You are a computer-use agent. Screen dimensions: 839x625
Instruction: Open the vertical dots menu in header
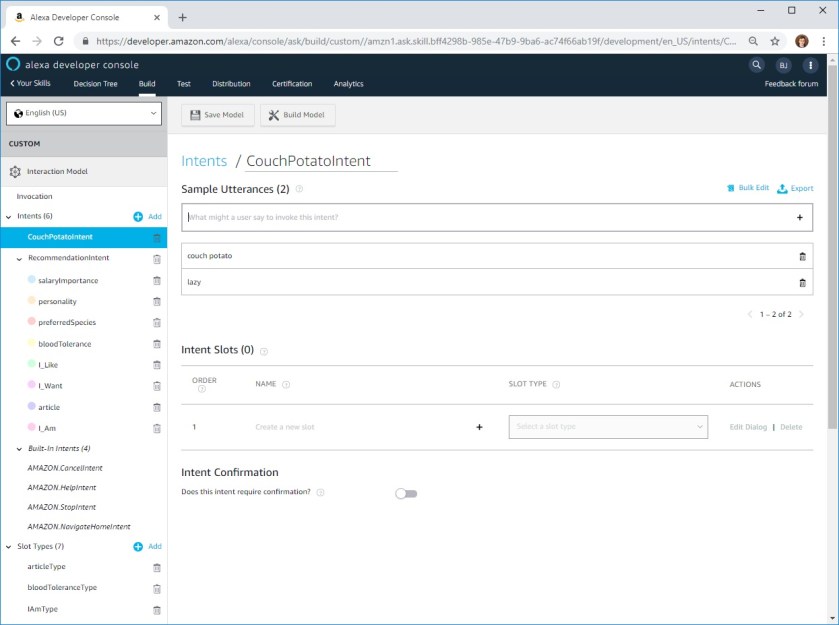tap(809, 65)
